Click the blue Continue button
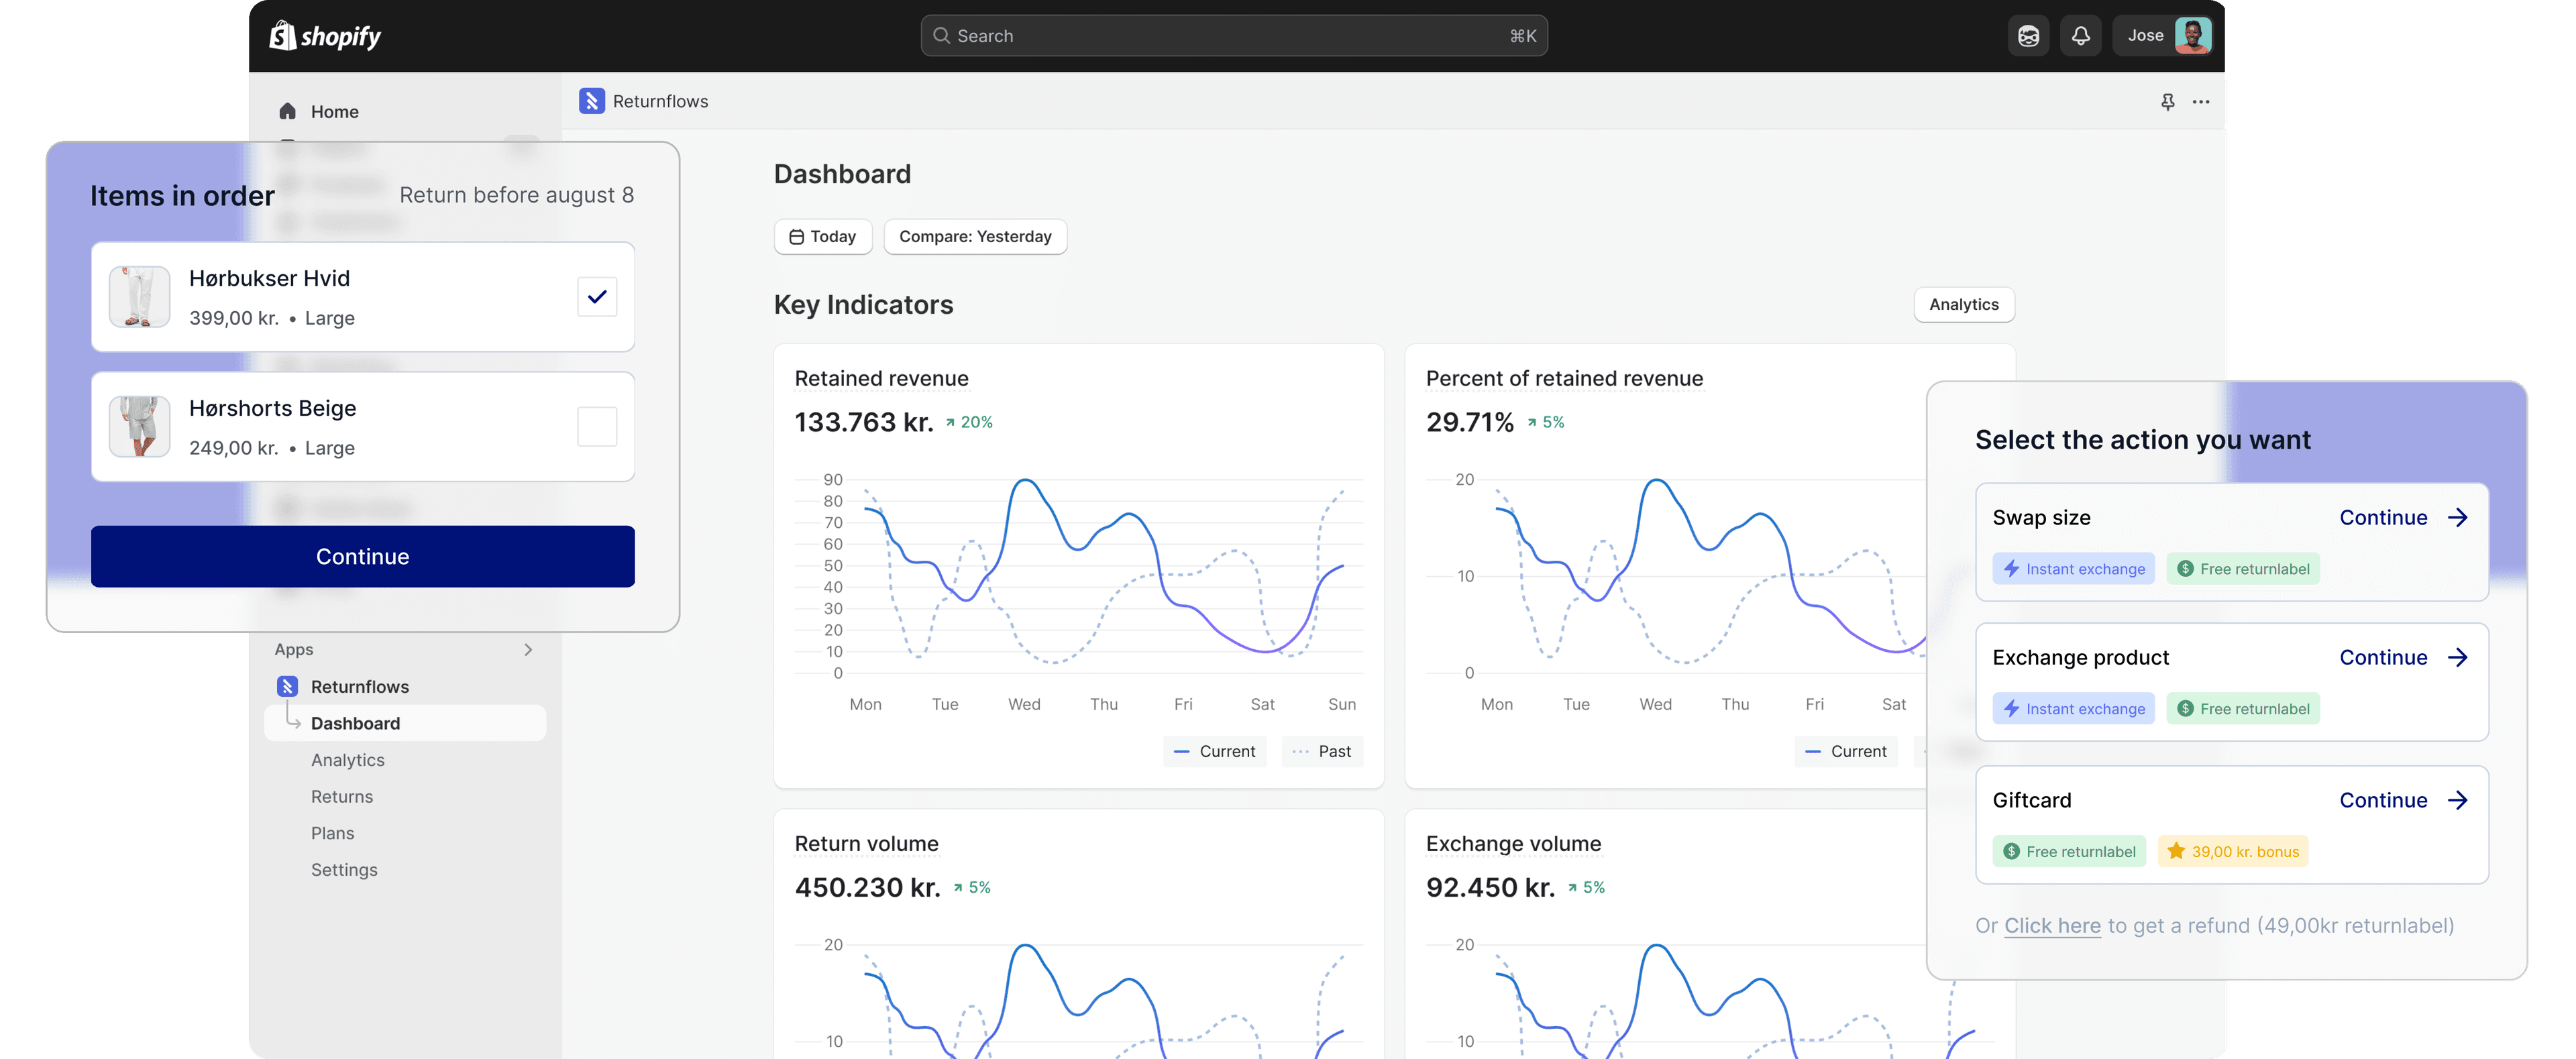The height and width of the screenshot is (1059, 2576). click(x=362, y=556)
